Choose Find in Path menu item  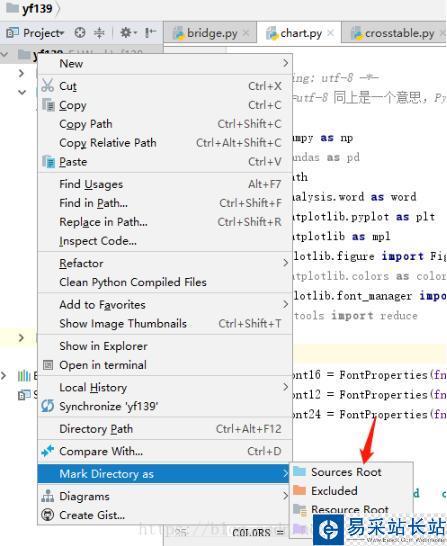click(165, 203)
